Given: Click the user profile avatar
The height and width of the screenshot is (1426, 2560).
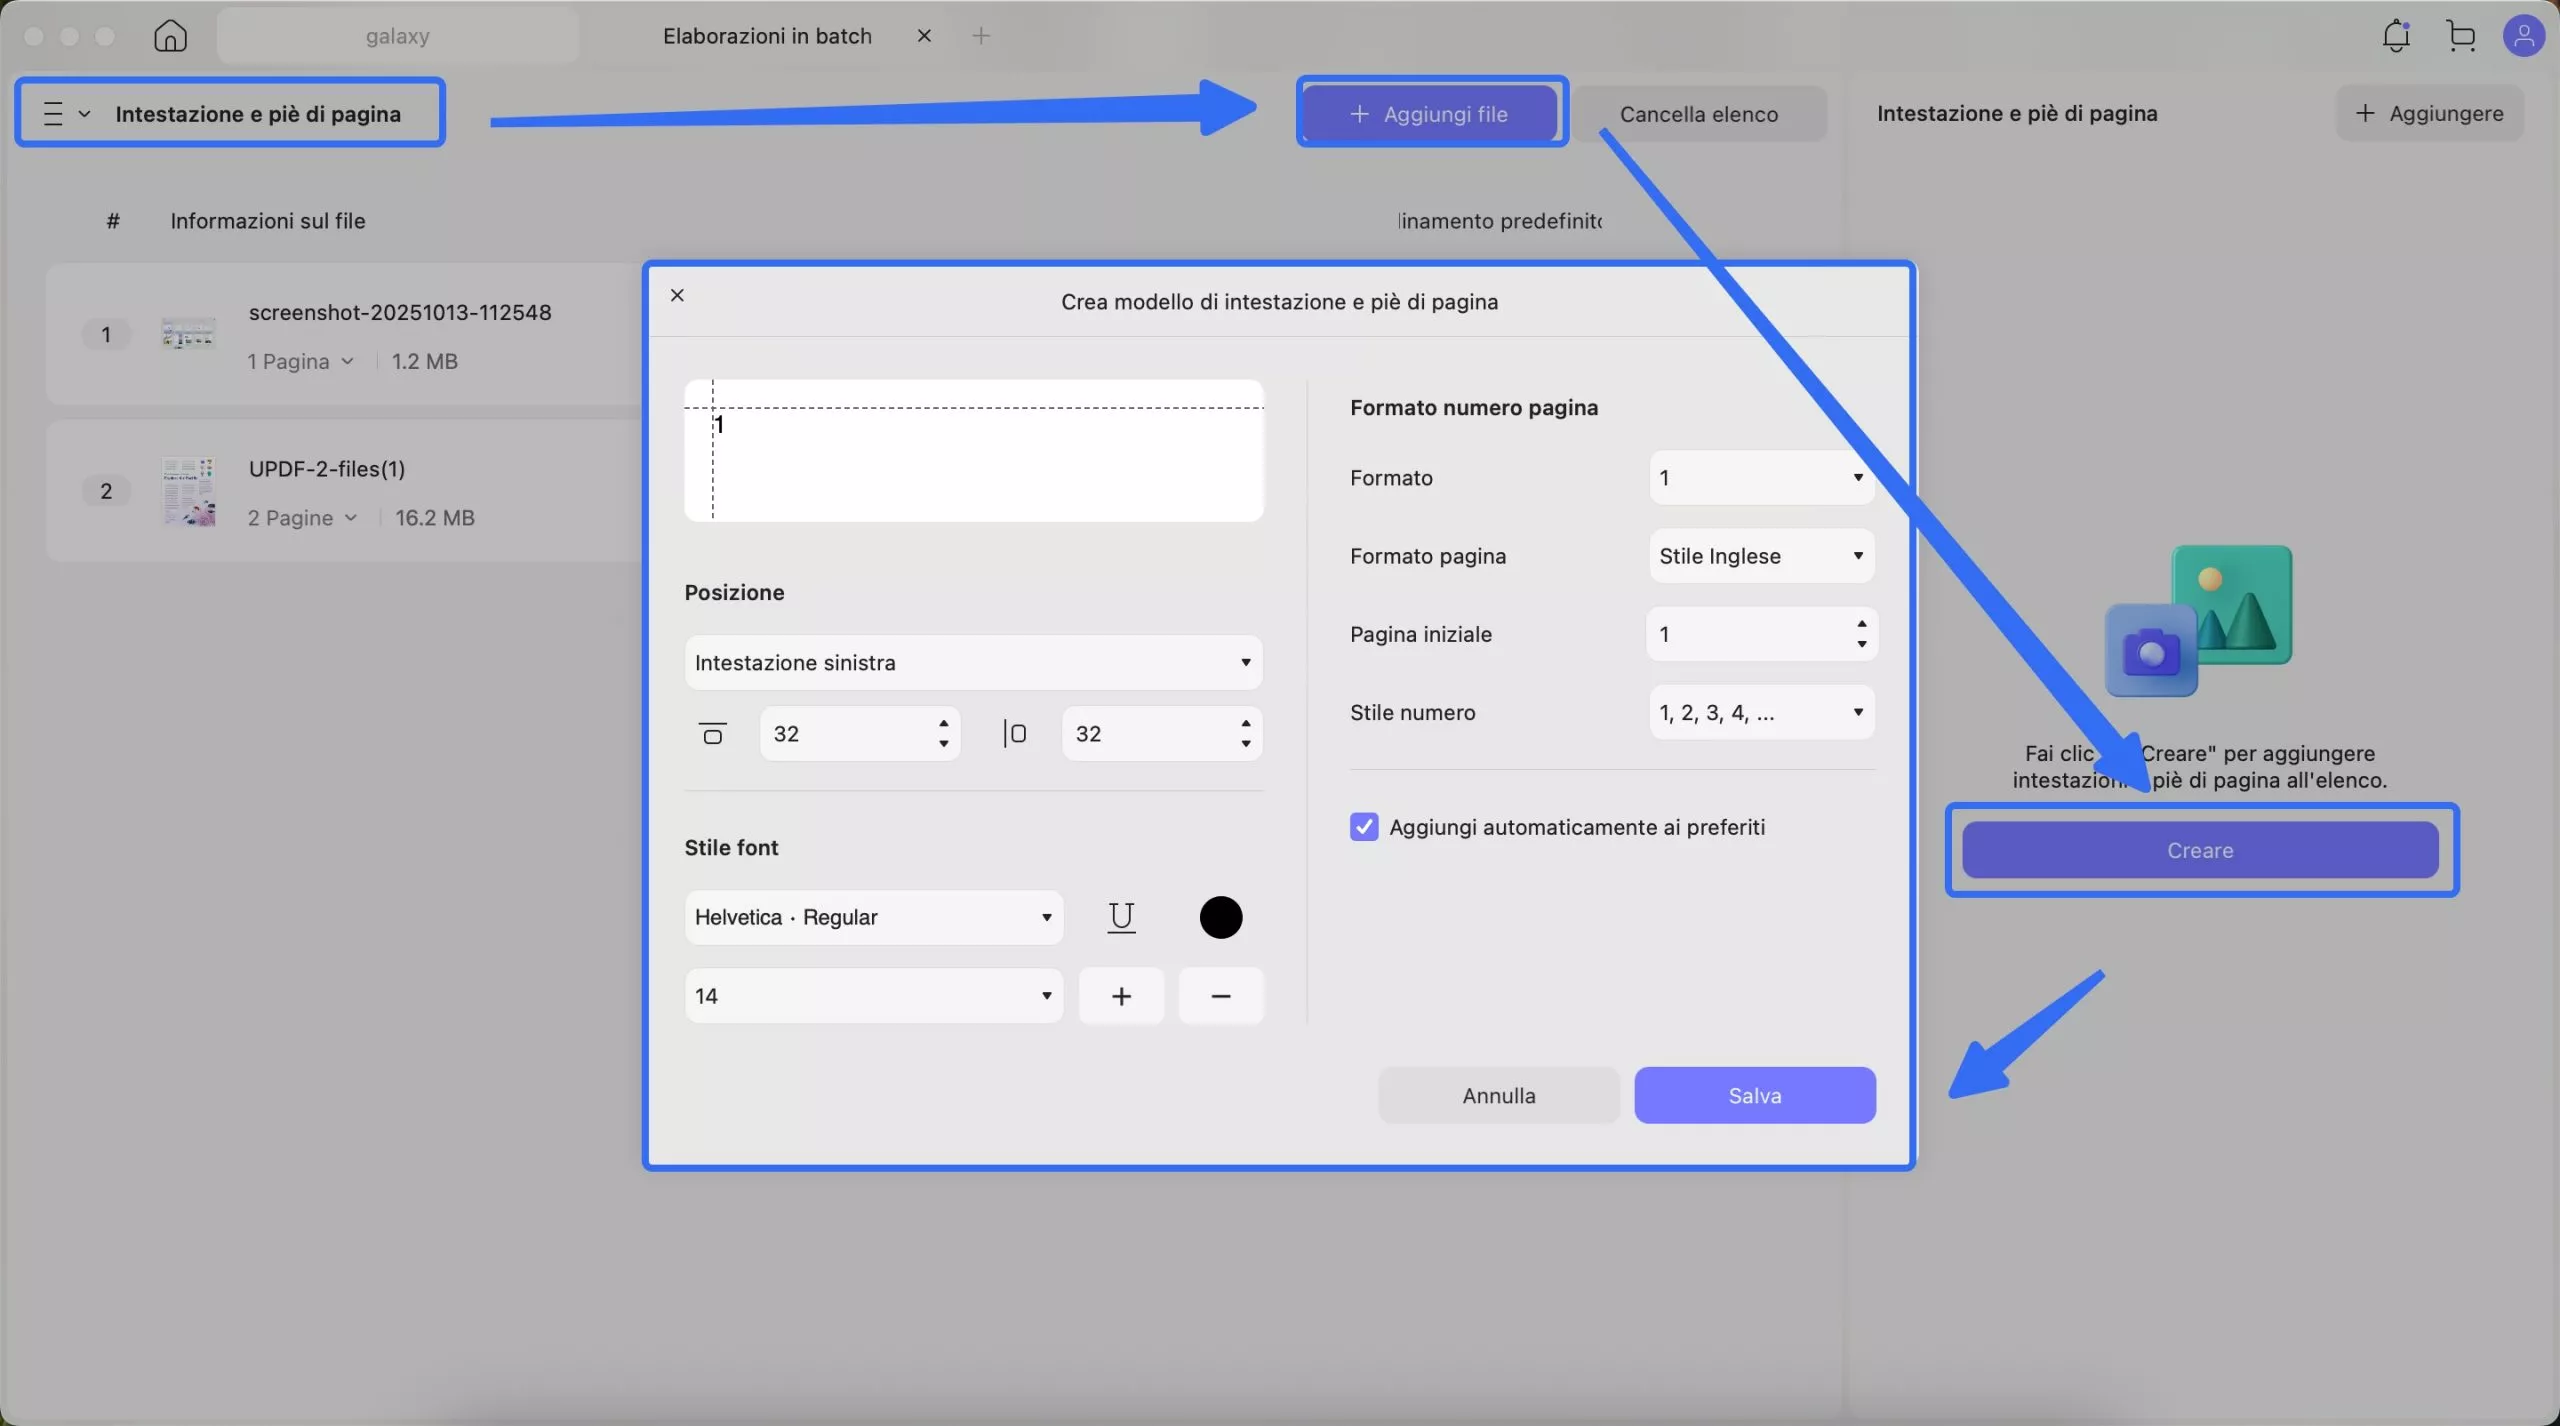Looking at the screenshot, I should pyautogui.click(x=2523, y=36).
